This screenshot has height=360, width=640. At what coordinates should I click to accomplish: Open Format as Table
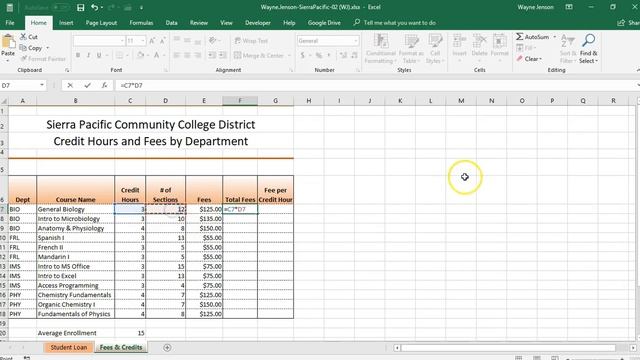pyautogui.click(x=411, y=49)
